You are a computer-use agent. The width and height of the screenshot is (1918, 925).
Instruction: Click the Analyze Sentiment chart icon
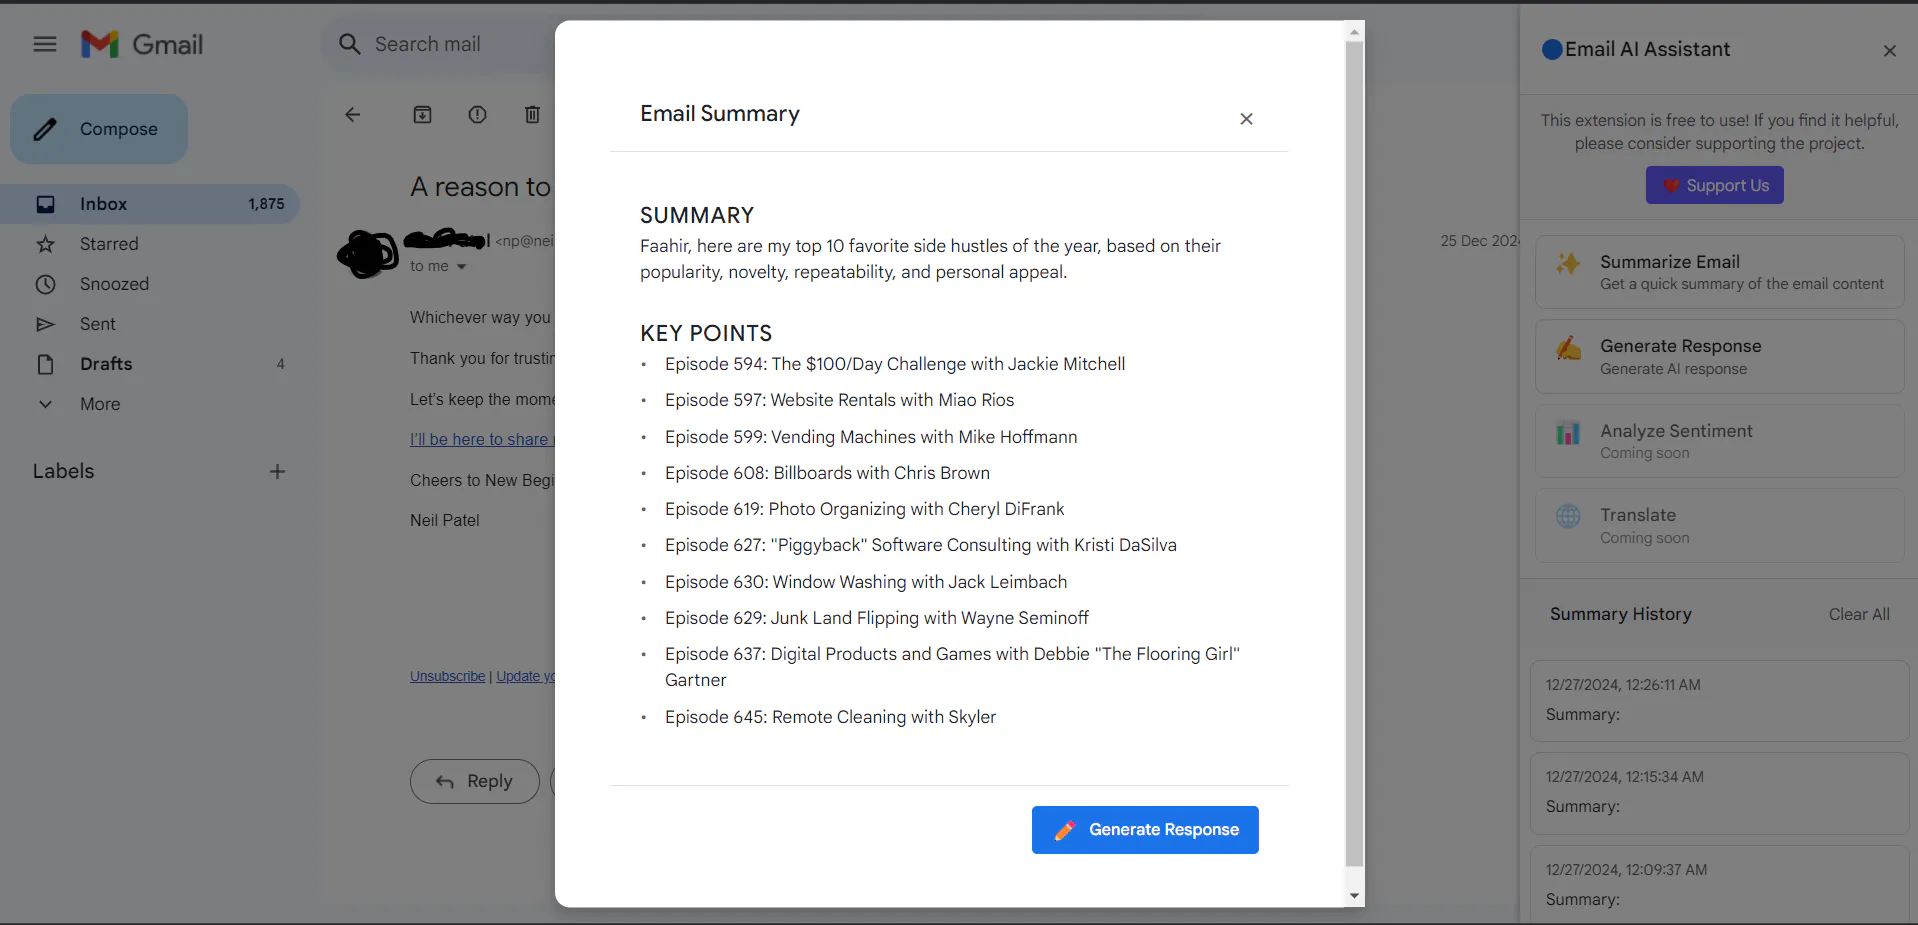click(1568, 433)
